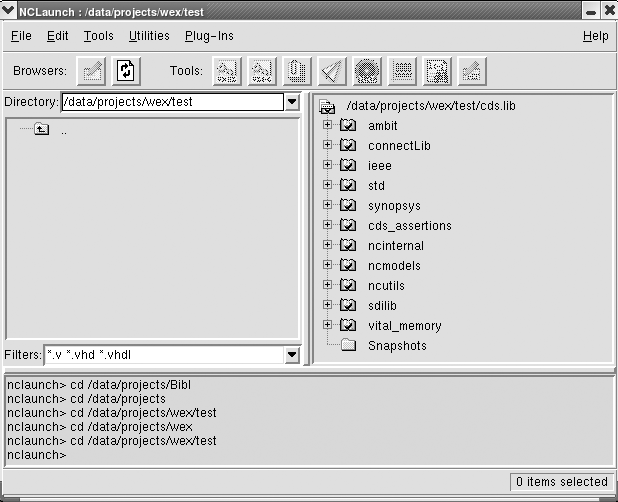The height and width of the screenshot is (502, 618).
Task: Select the 'synopsys' library name
Action: (x=394, y=206)
